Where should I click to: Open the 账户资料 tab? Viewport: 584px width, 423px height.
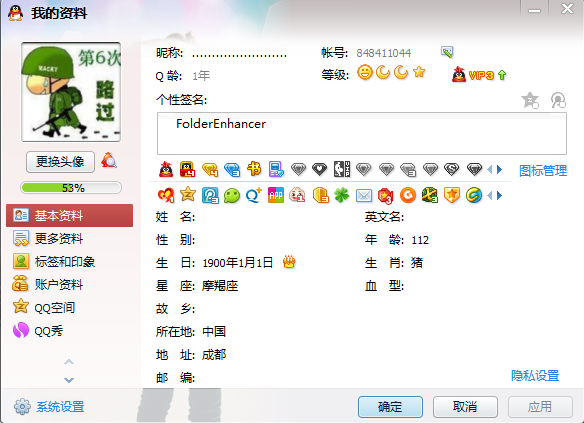[x=69, y=284]
